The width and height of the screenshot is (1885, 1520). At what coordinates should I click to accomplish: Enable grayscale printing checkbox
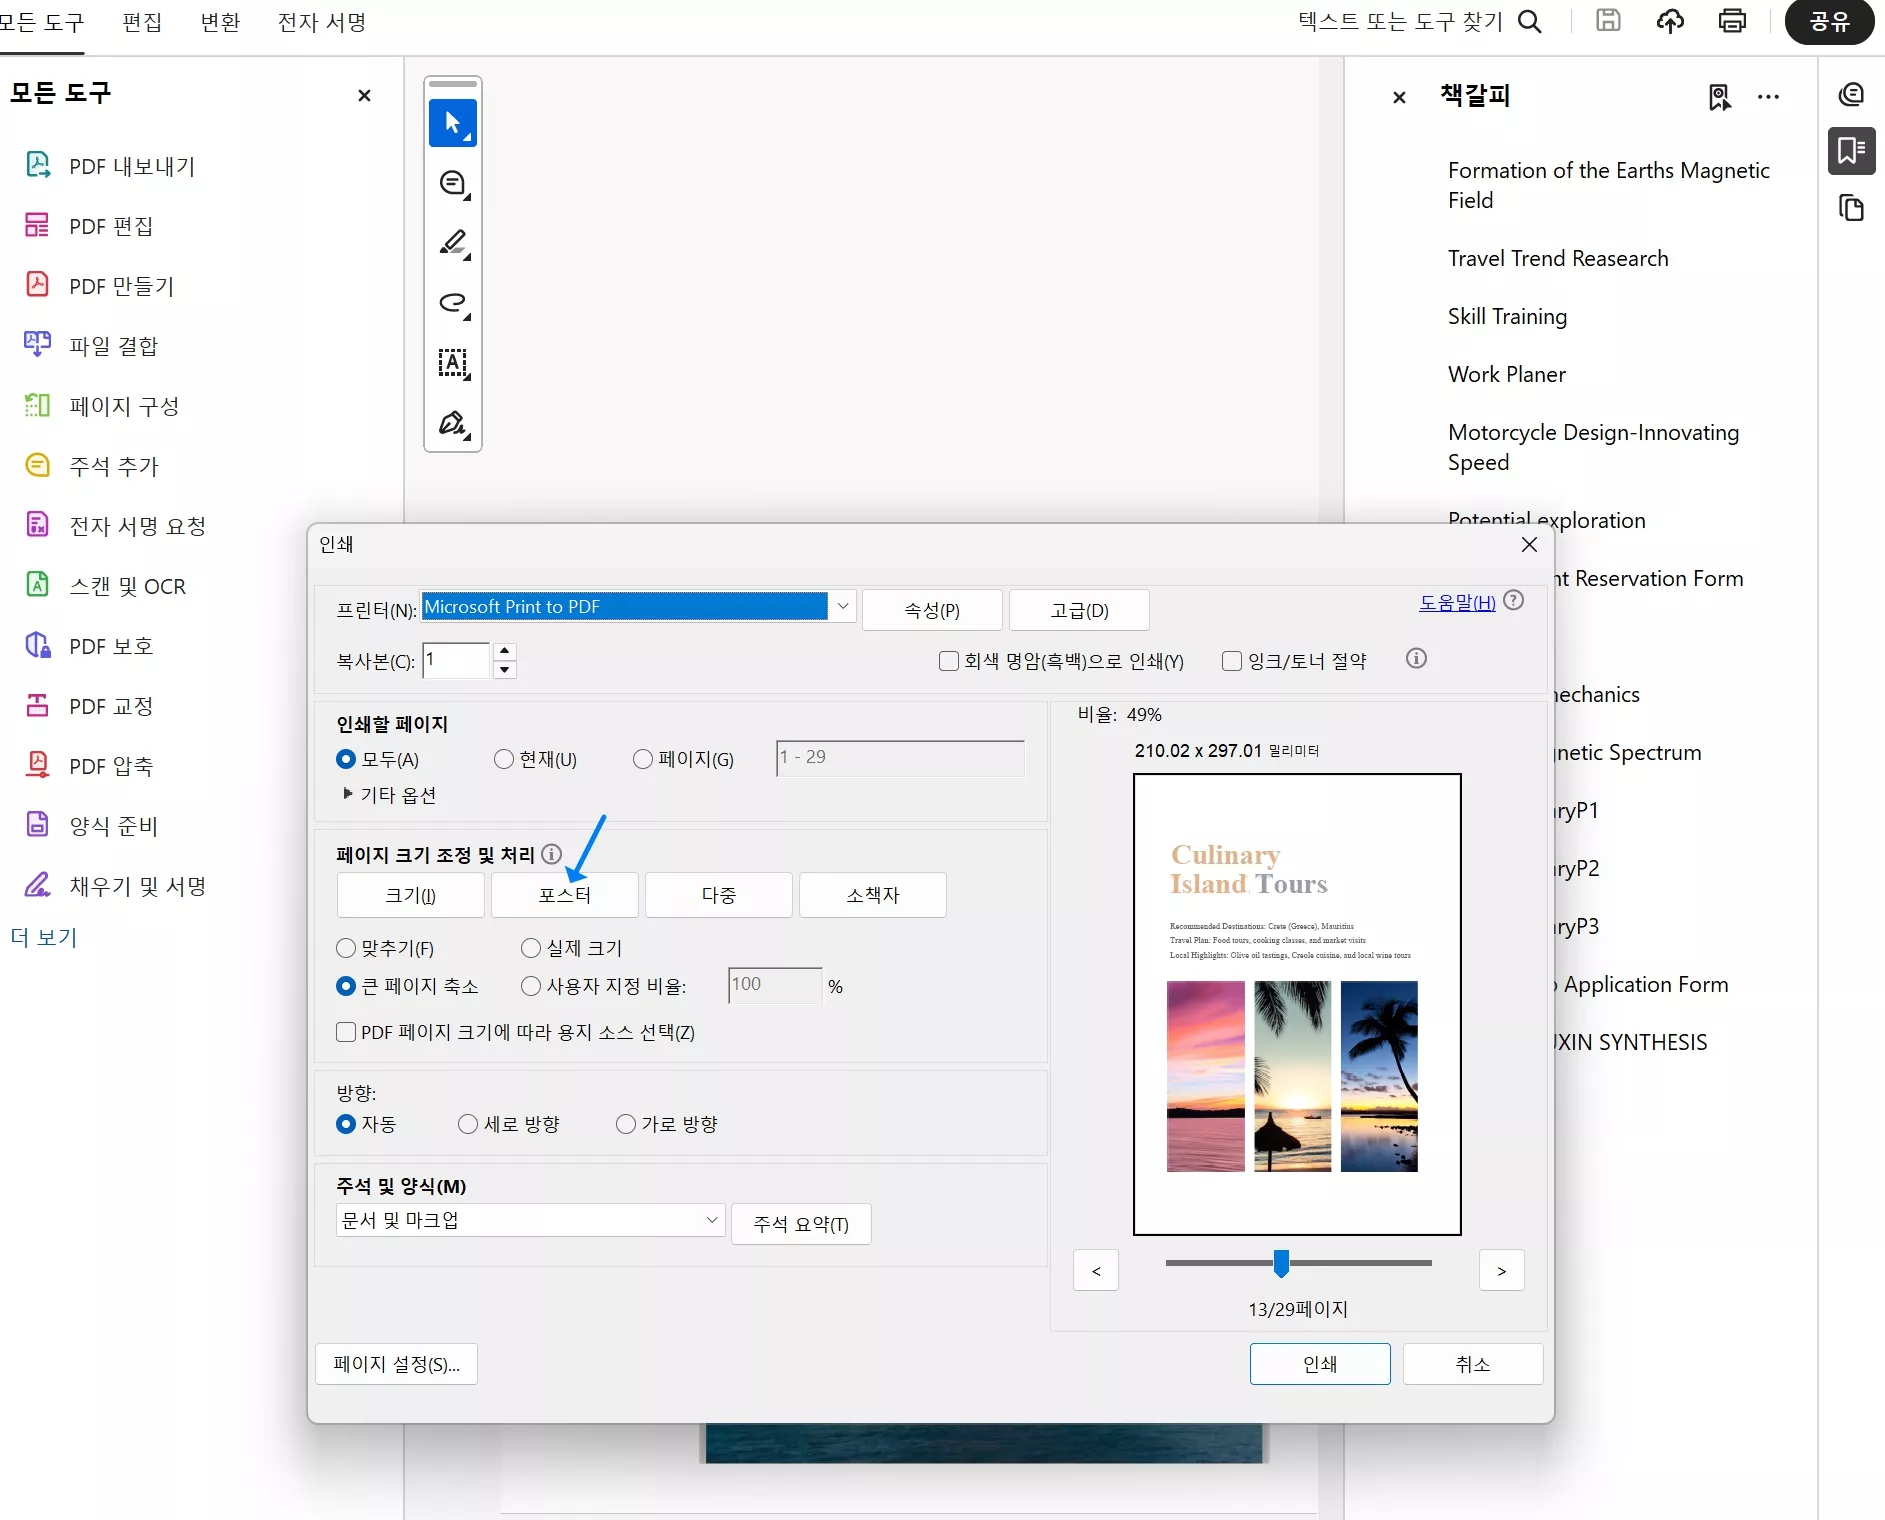(947, 661)
